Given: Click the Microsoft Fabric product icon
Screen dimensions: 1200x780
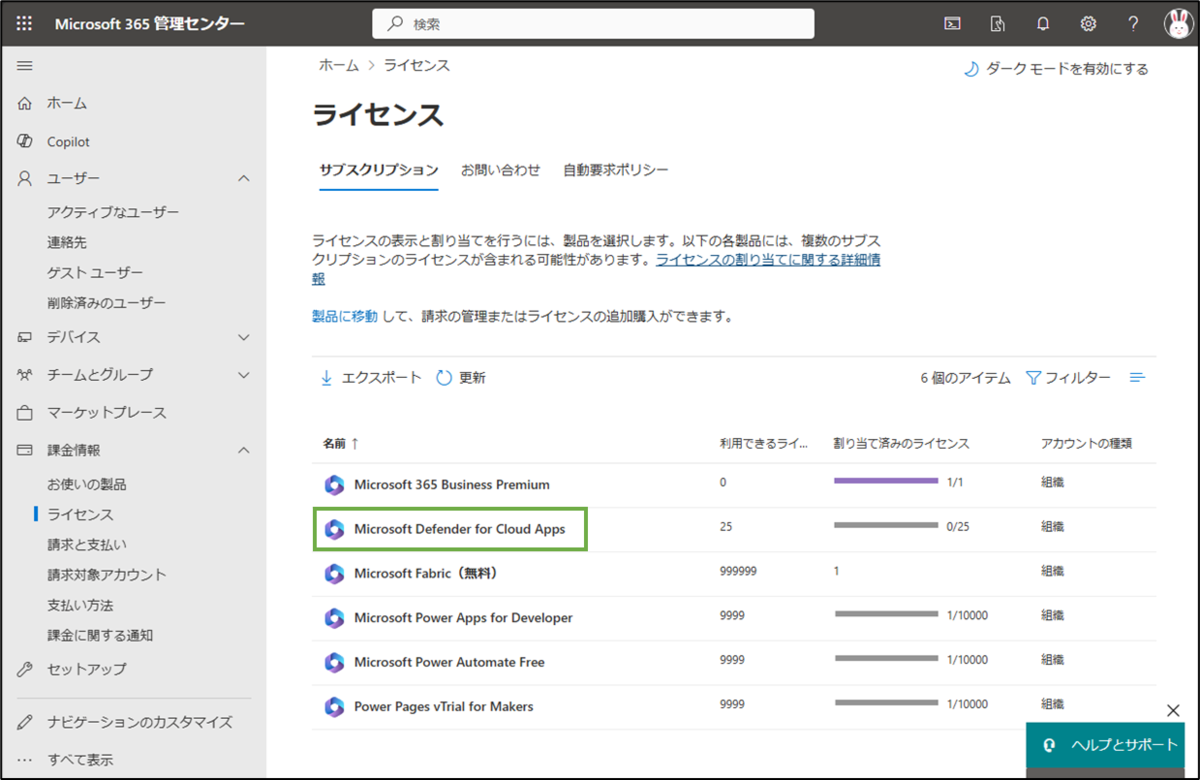Looking at the screenshot, I should [334, 573].
